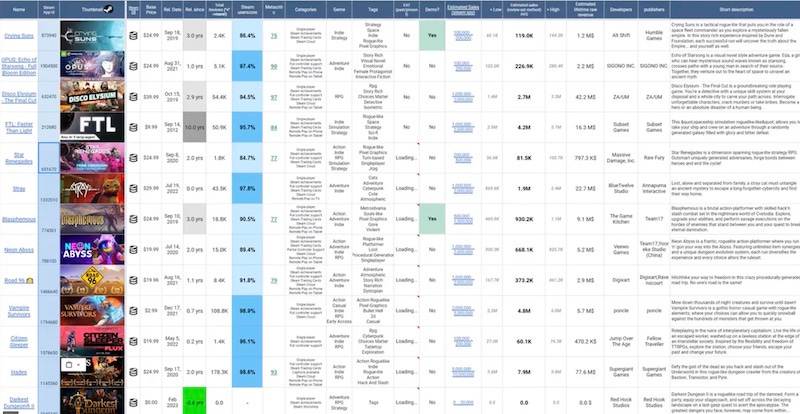The width and height of the screenshot is (800, 414).
Task: Click the Steam DB icon for Disco Elysium
Action: tap(133, 96)
